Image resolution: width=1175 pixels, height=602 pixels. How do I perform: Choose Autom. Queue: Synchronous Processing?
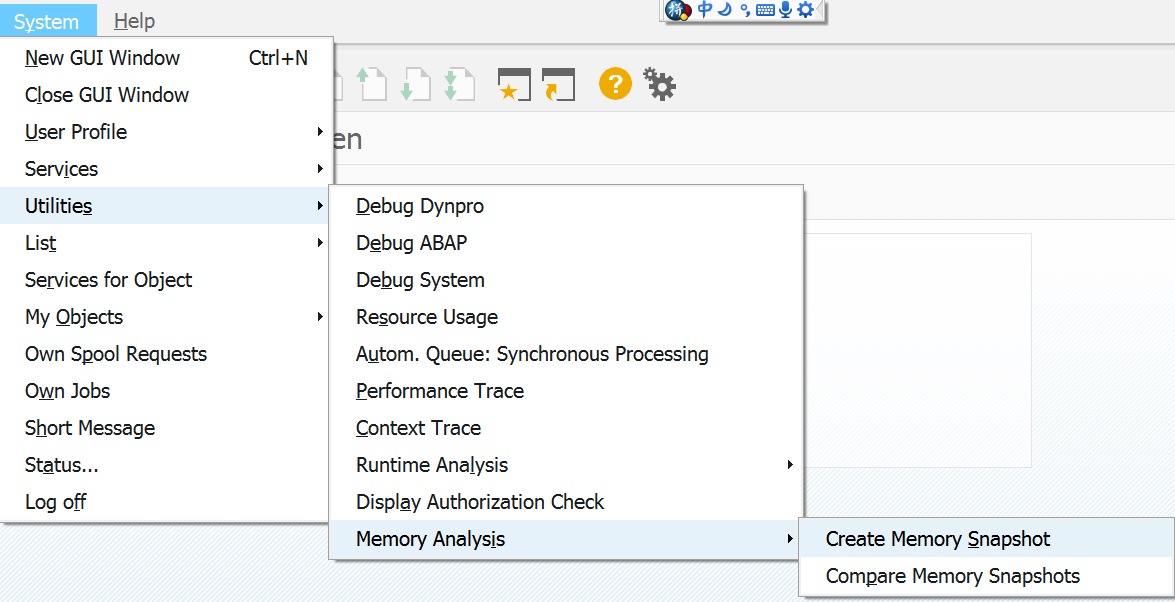pos(567,354)
